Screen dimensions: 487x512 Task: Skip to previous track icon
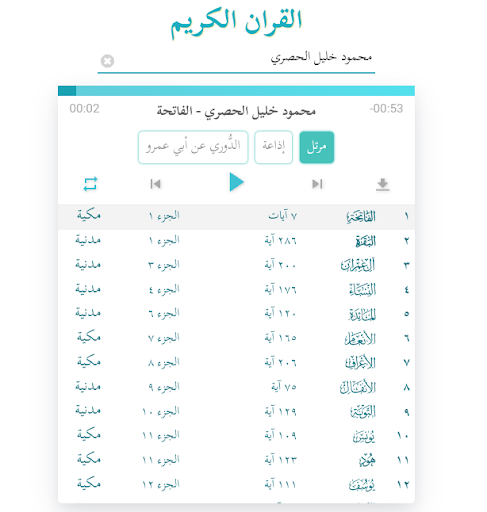(156, 184)
